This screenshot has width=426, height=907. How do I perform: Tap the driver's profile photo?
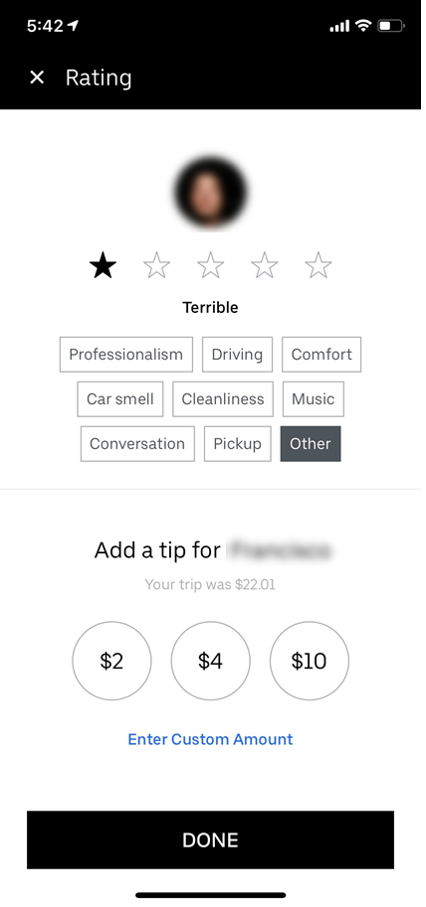click(211, 192)
